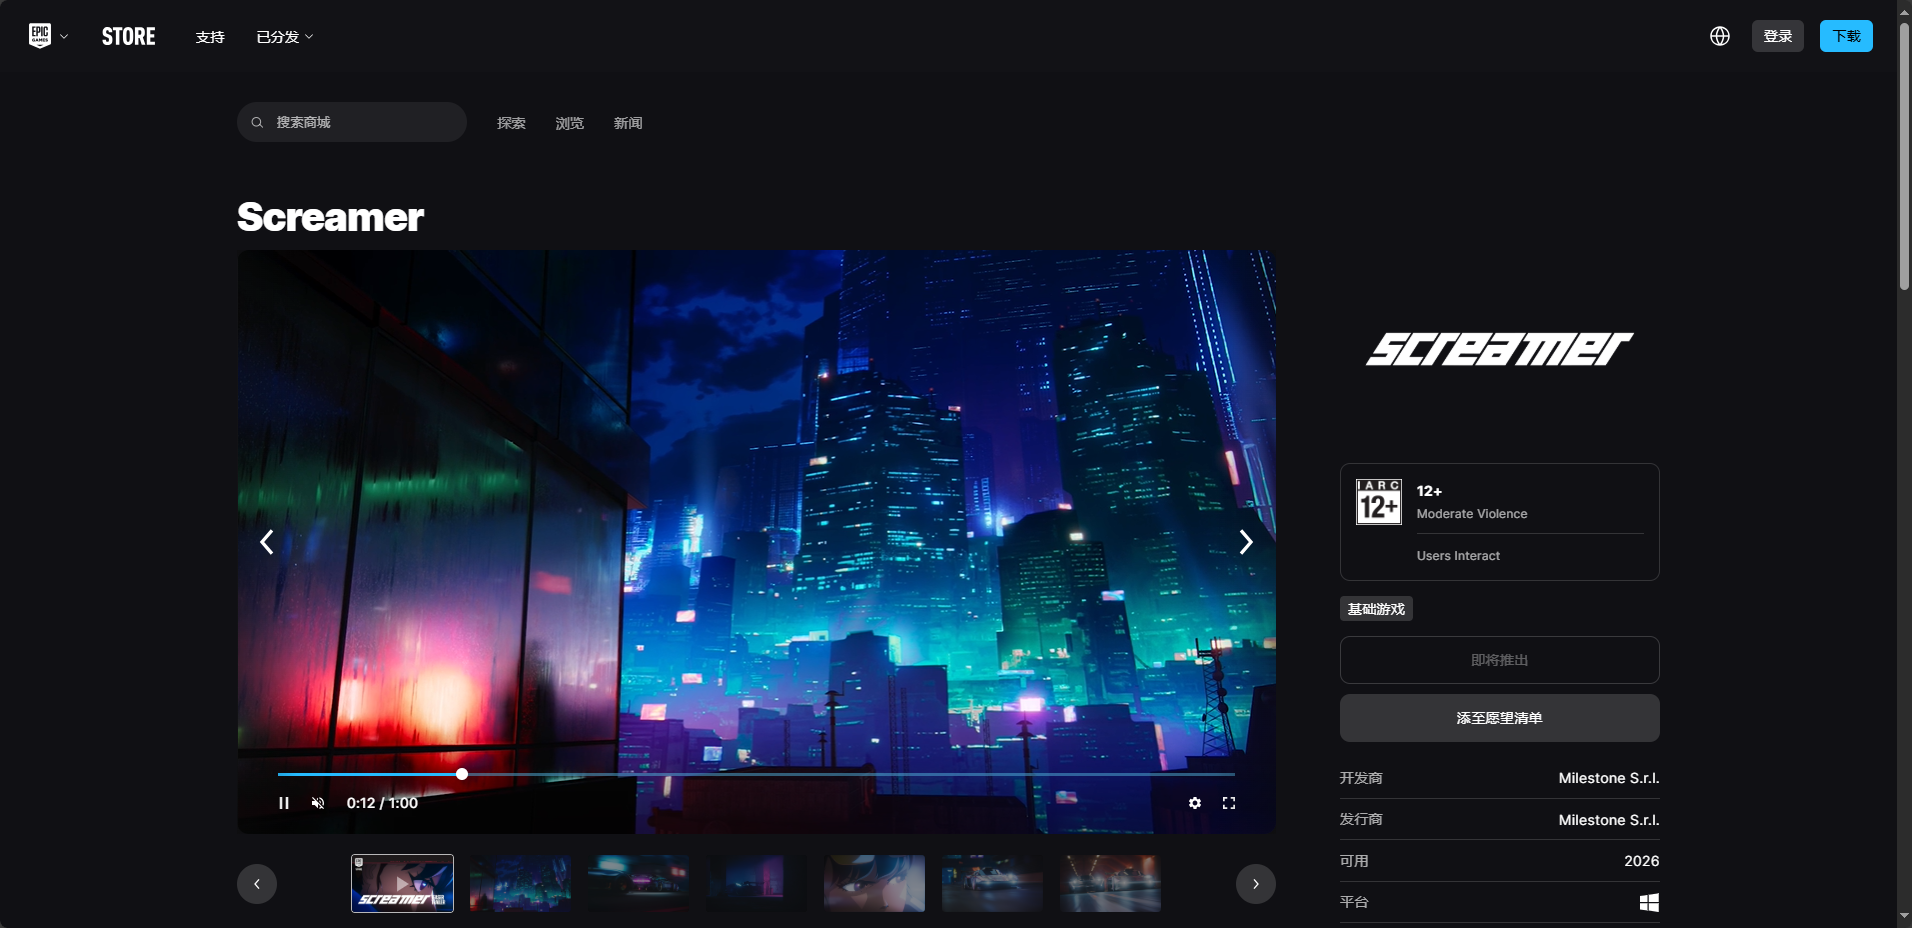
Task: Click the Screamer logo image
Action: click(x=1500, y=349)
